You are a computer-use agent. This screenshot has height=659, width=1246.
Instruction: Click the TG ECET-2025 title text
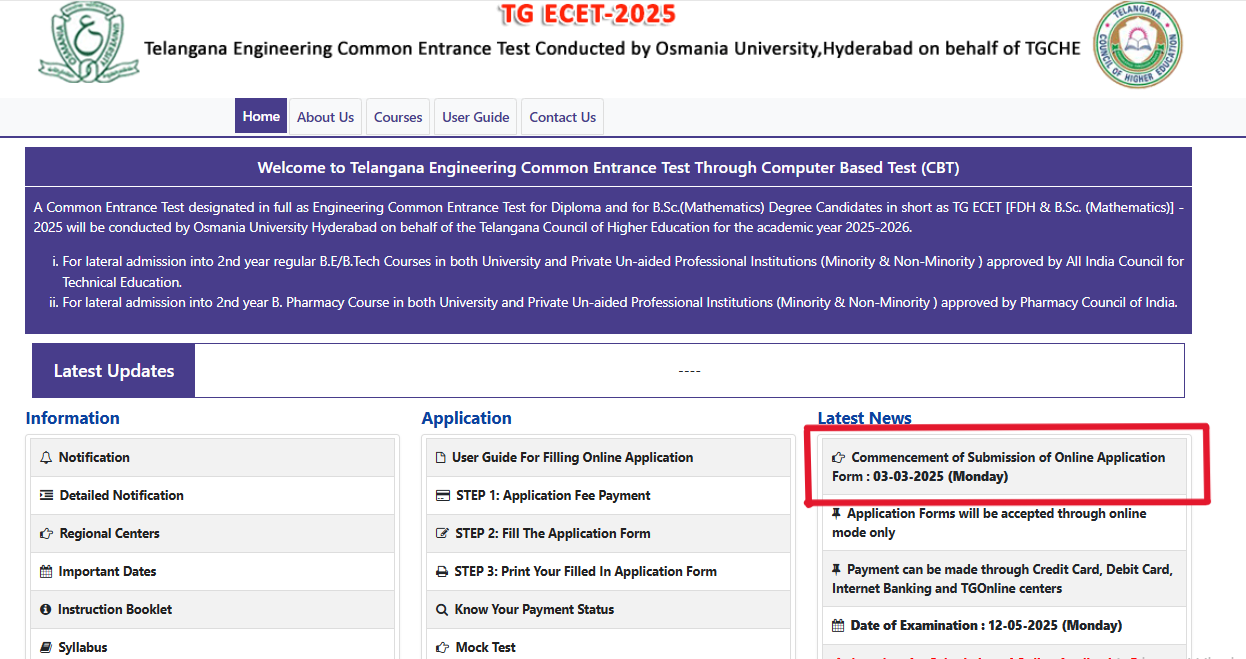(588, 15)
